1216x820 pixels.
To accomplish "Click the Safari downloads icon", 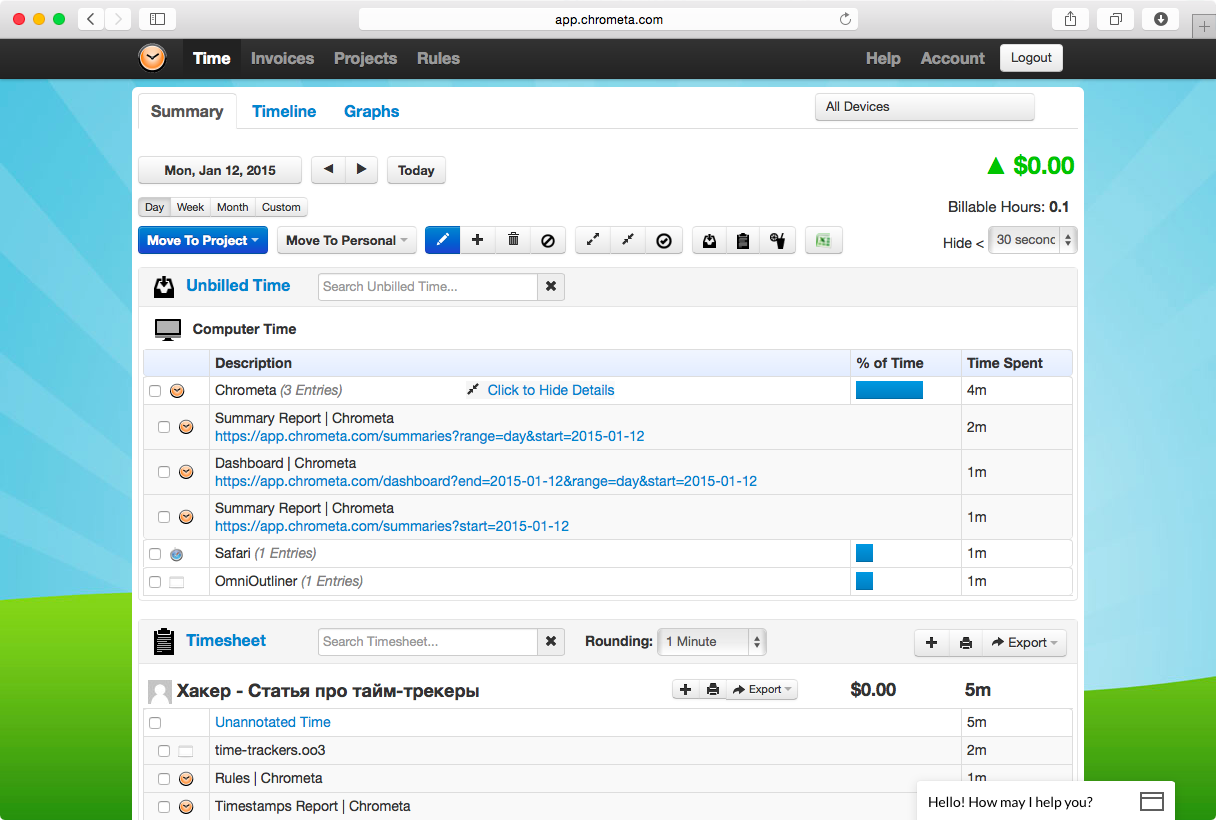I will [1161, 19].
